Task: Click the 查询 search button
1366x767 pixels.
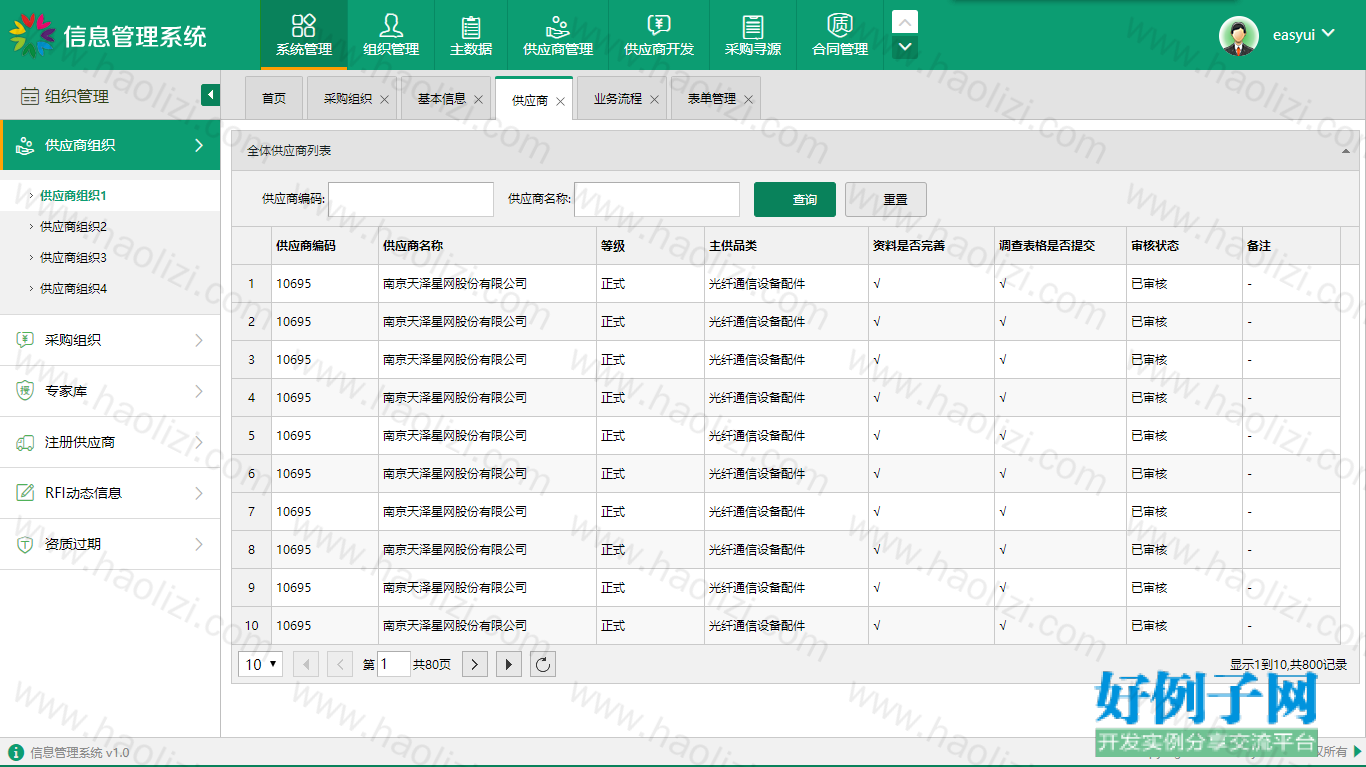Action: pyautogui.click(x=795, y=199)
